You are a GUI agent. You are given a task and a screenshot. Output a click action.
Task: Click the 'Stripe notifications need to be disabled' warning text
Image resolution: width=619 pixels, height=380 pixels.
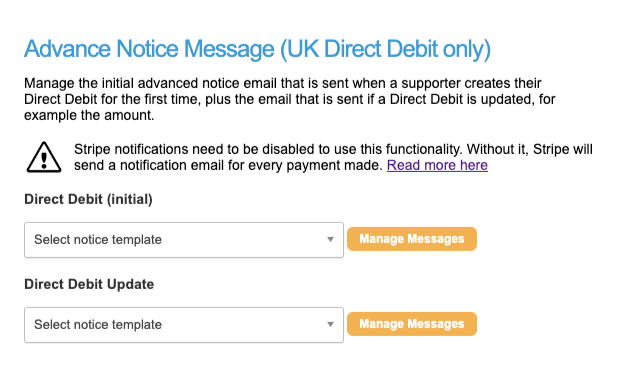click(x=333, y=157)
